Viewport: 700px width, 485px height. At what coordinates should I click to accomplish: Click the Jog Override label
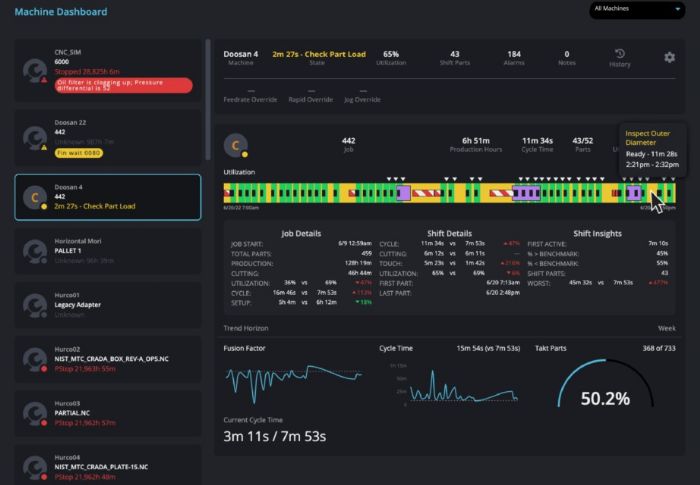362,100
